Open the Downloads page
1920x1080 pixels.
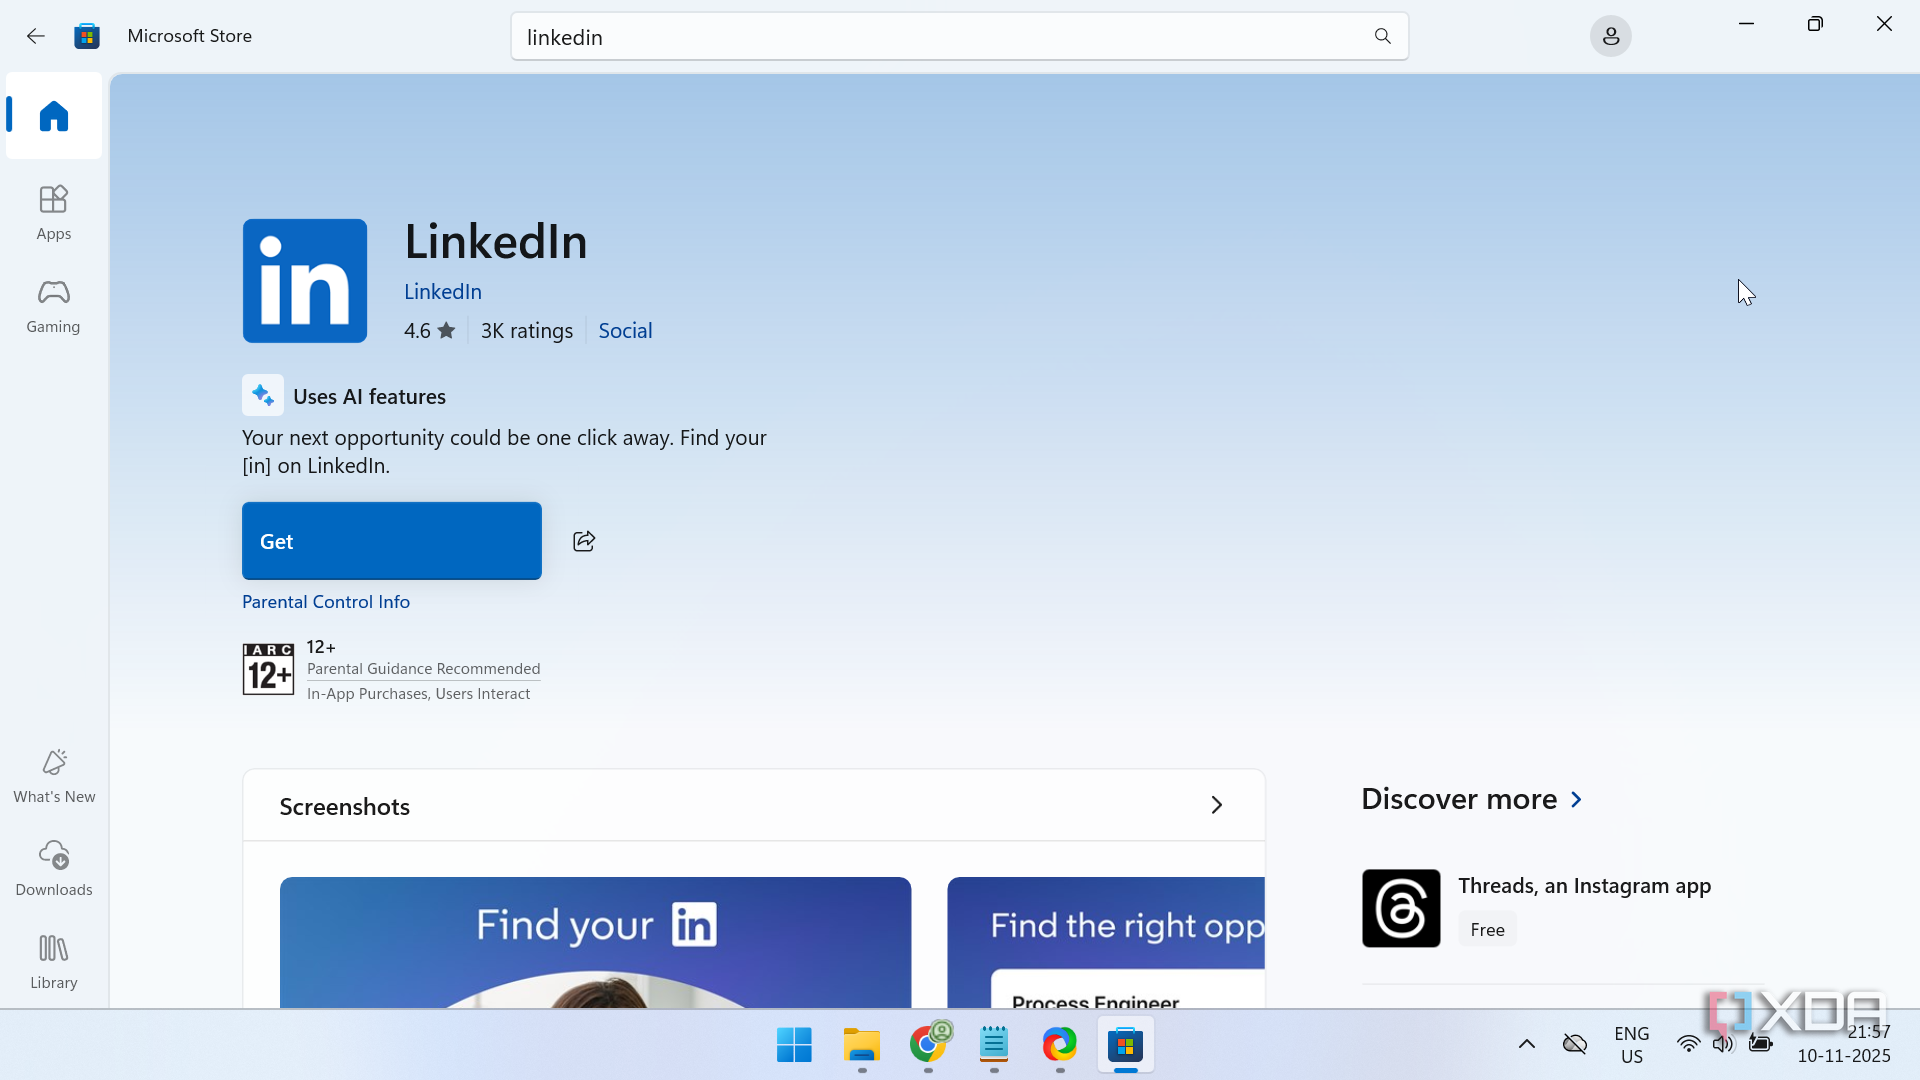[54, 868]
